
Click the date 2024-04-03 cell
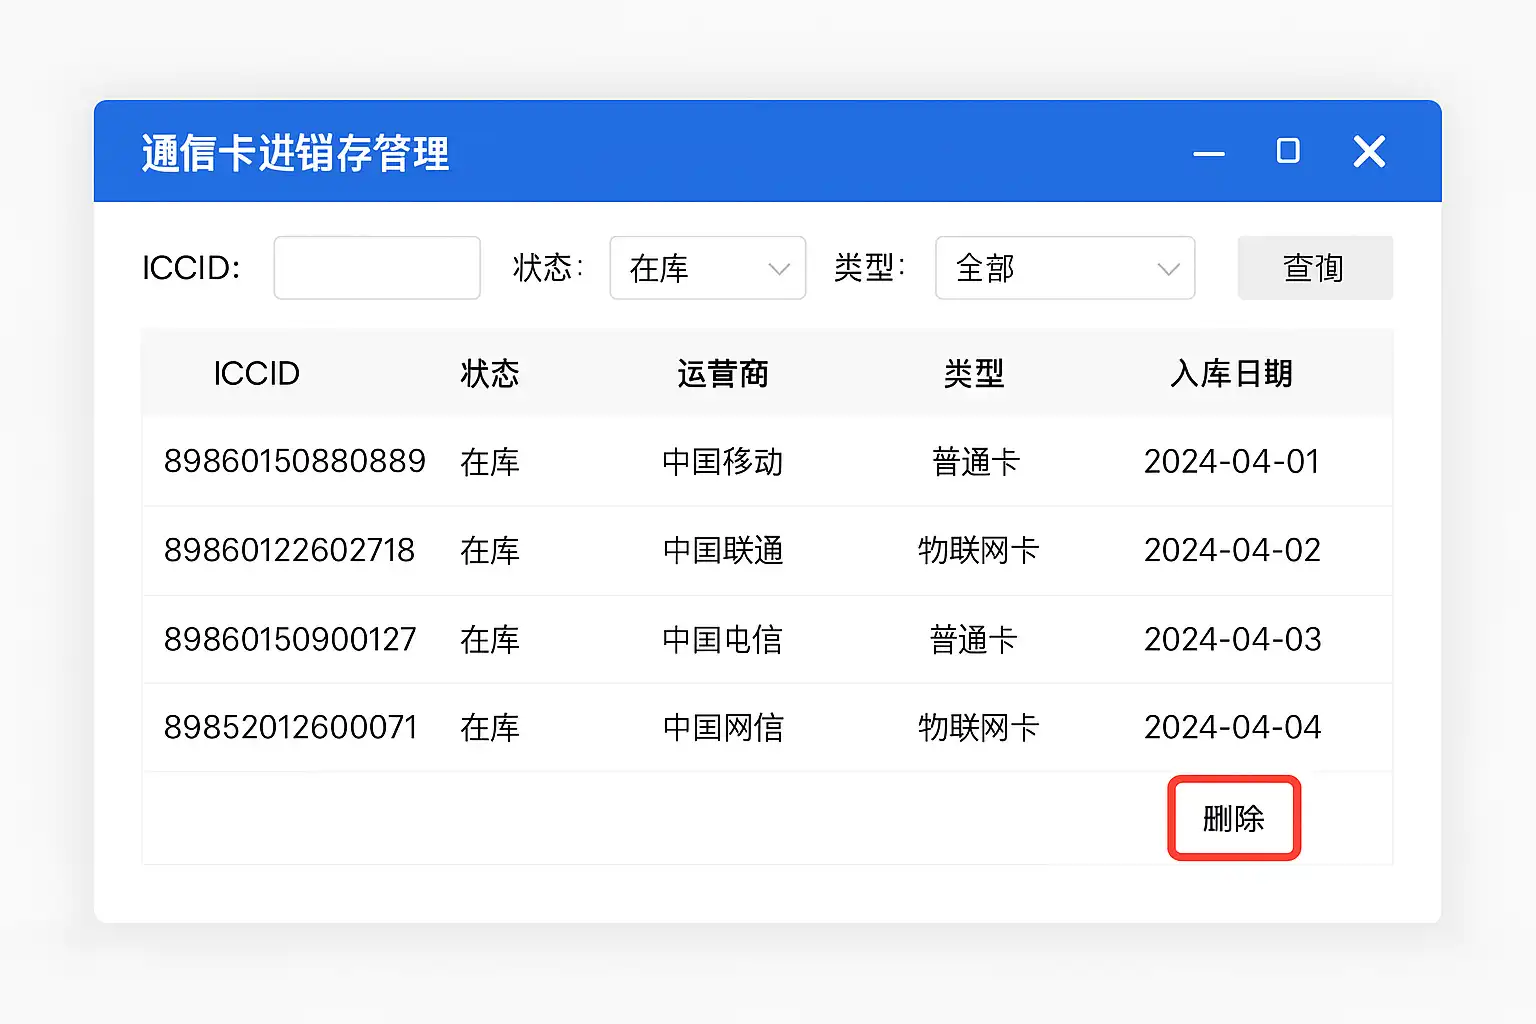(1233, 639)
